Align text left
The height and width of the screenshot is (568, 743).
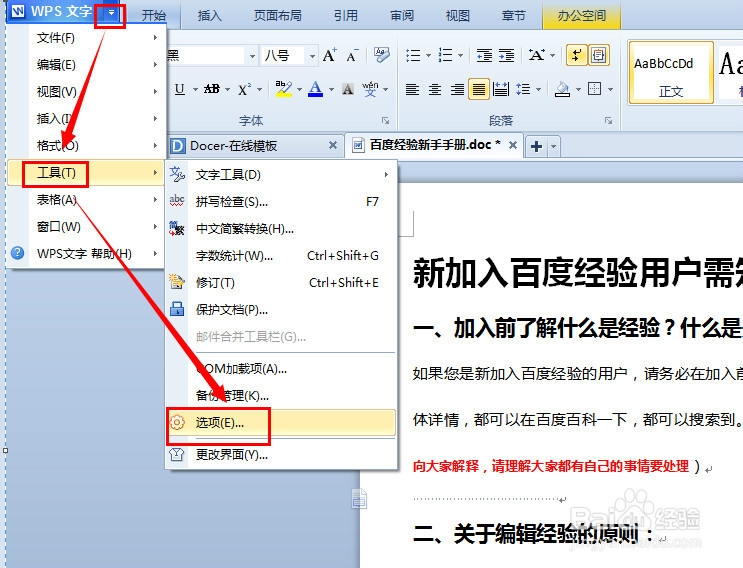pyautogui.click(x=412, y=89)
